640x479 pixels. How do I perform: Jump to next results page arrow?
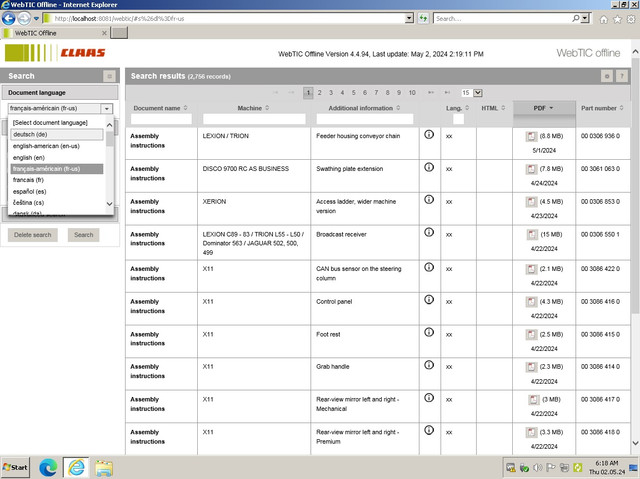431,93
